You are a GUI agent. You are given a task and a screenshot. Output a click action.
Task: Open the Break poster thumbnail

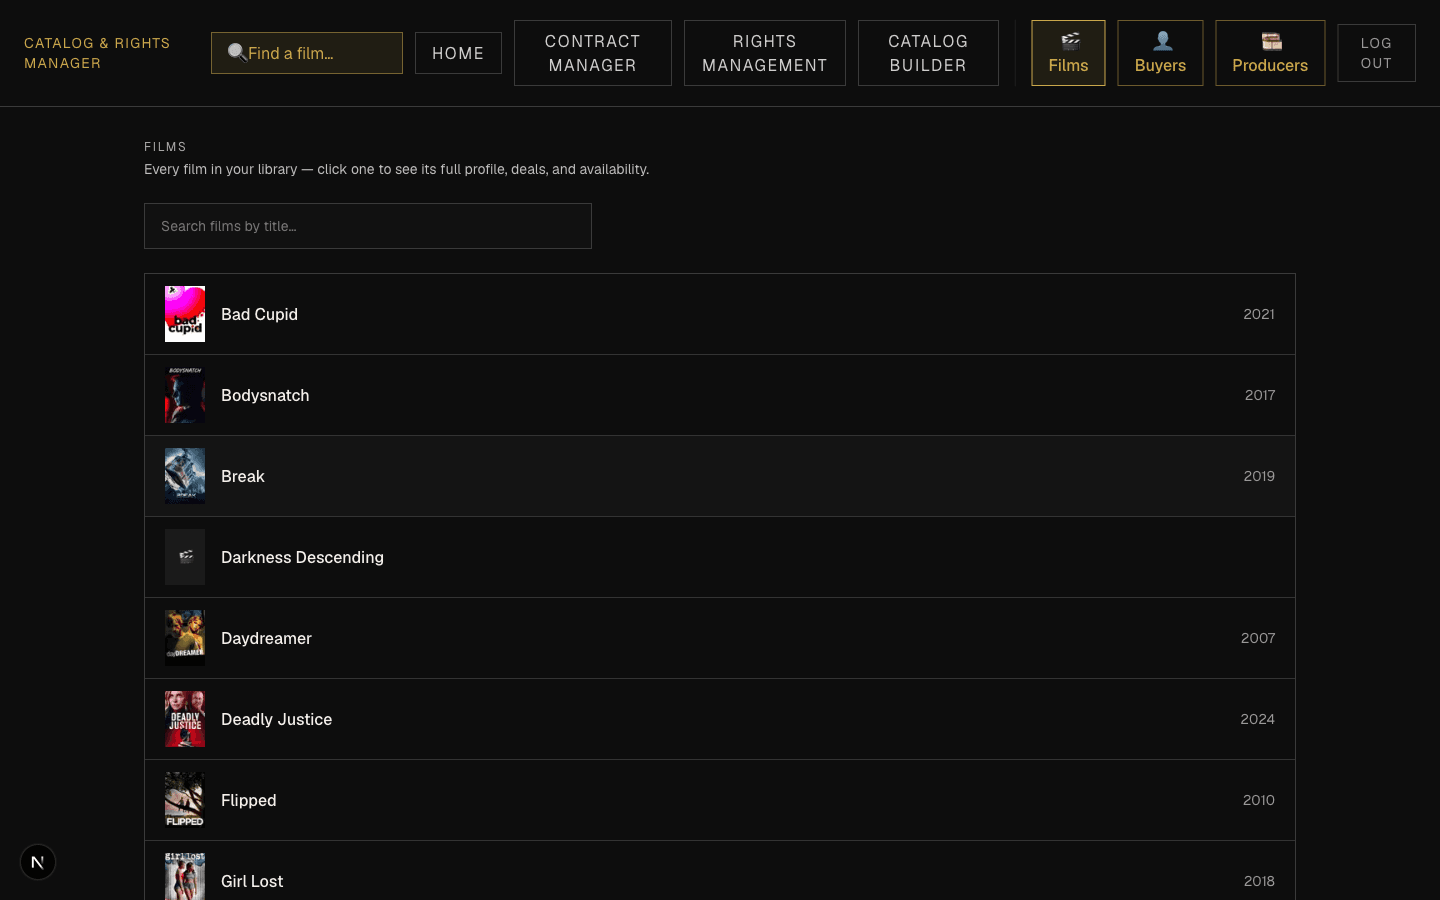[x=185, y=476]
